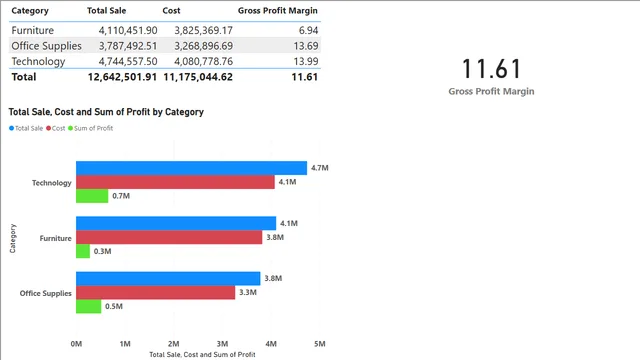Click Furniture margin value 6.94
Image resolution: width=640 pixels, height=360 pixels.
pos(308,30)
